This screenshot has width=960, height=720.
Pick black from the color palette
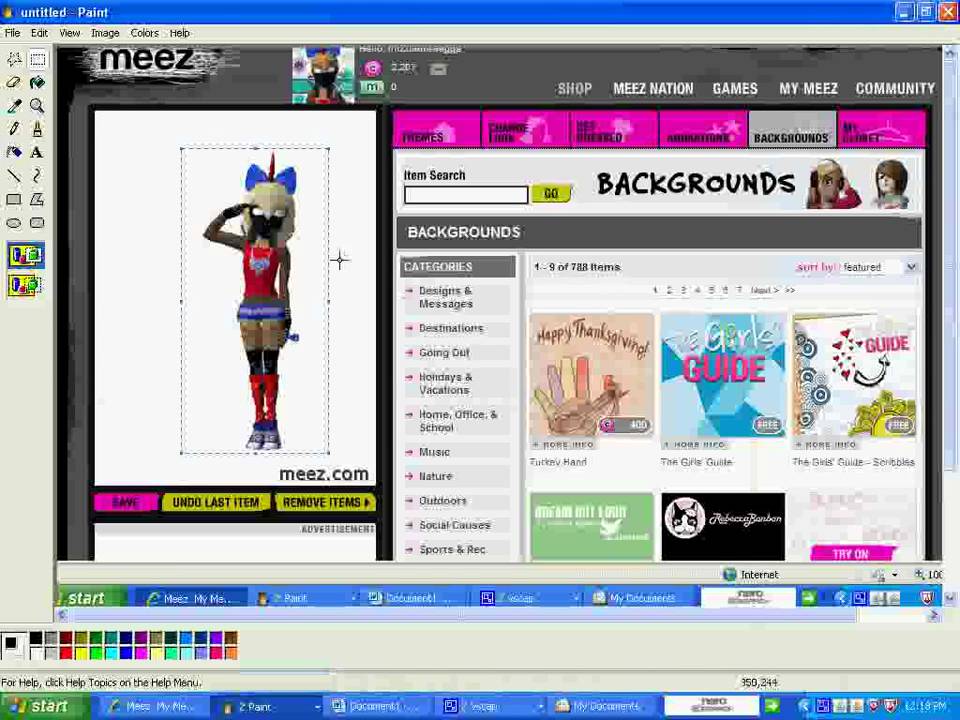point(36,639)
